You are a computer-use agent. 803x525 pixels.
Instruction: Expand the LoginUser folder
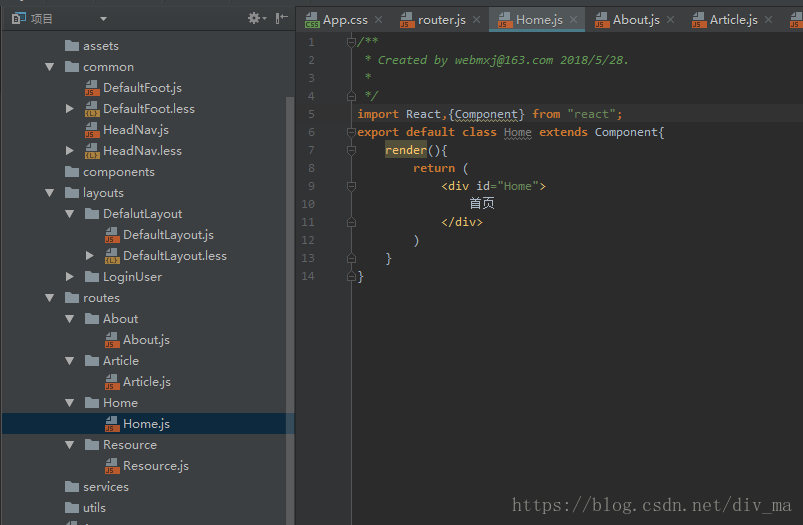[70, 277]
